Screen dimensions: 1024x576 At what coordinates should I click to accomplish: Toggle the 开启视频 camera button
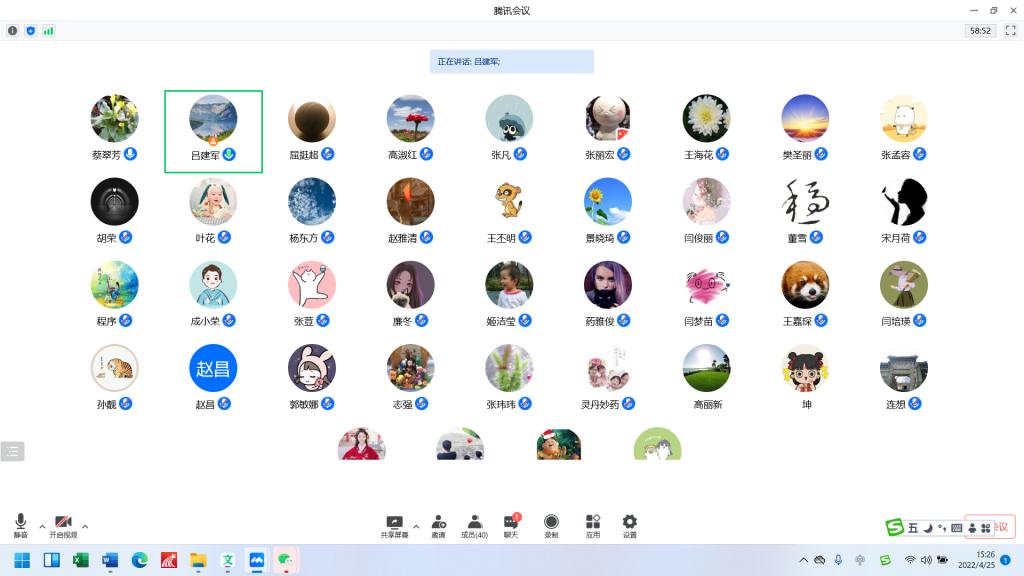(63, 523)
